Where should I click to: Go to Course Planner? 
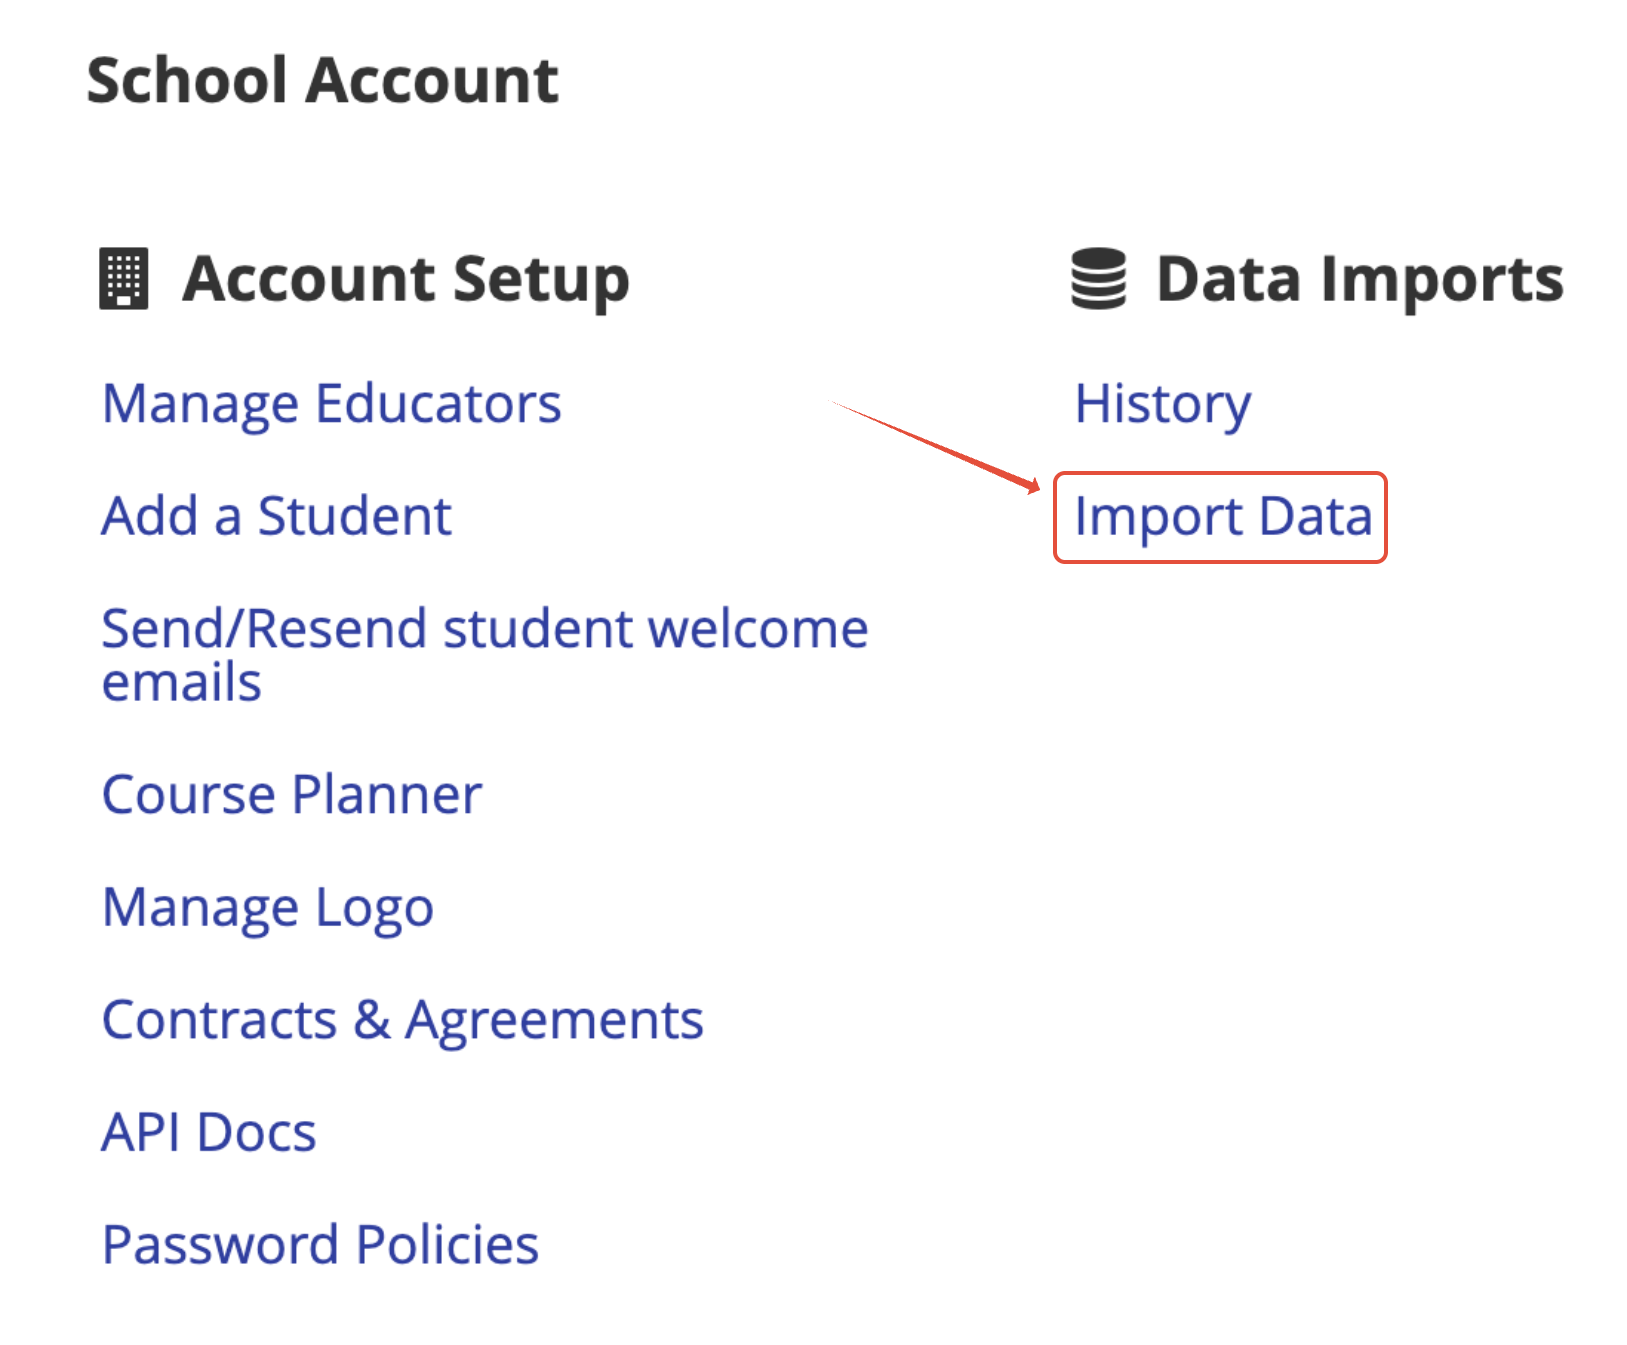click(292, 796)
